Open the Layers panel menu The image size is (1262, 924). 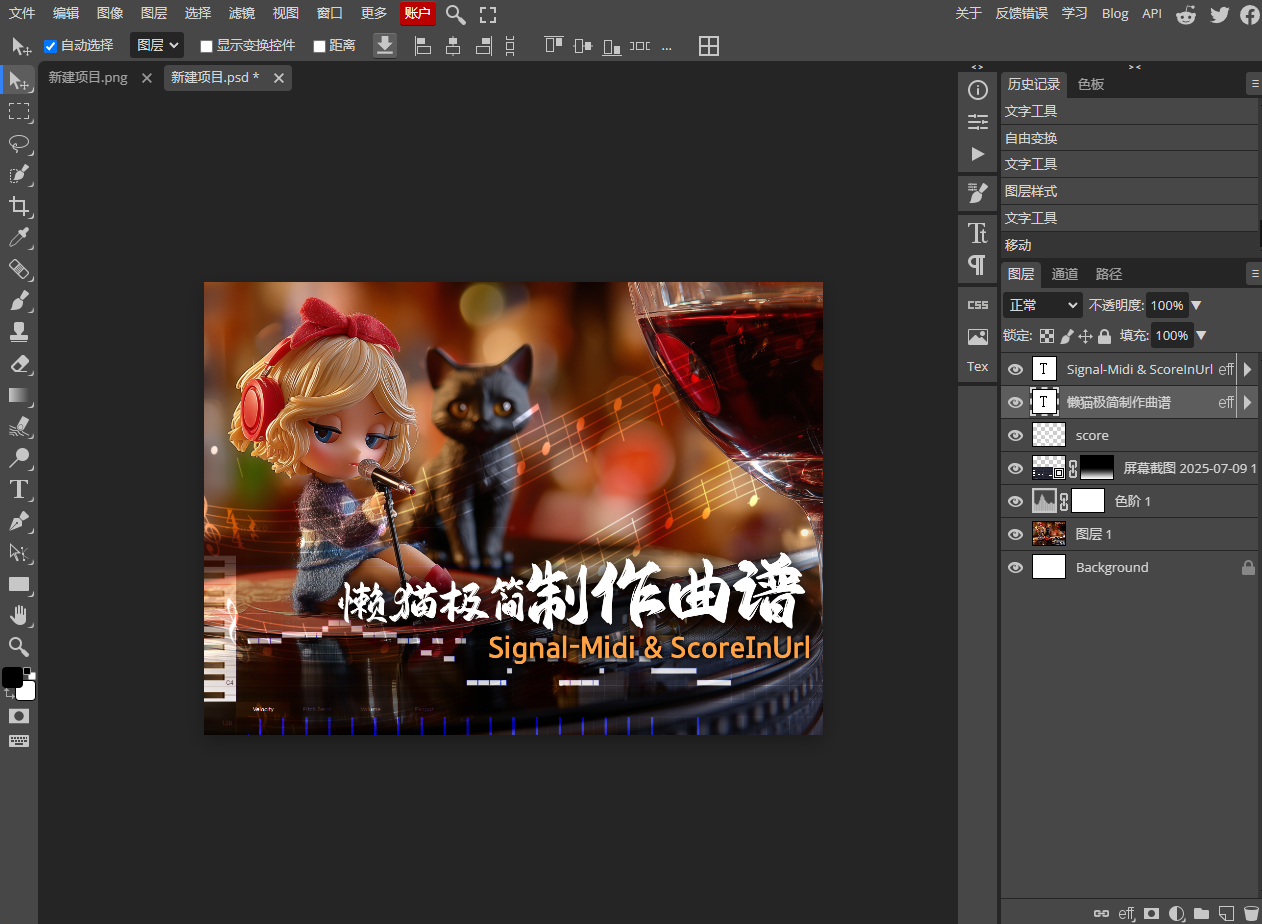(1254, 273)
